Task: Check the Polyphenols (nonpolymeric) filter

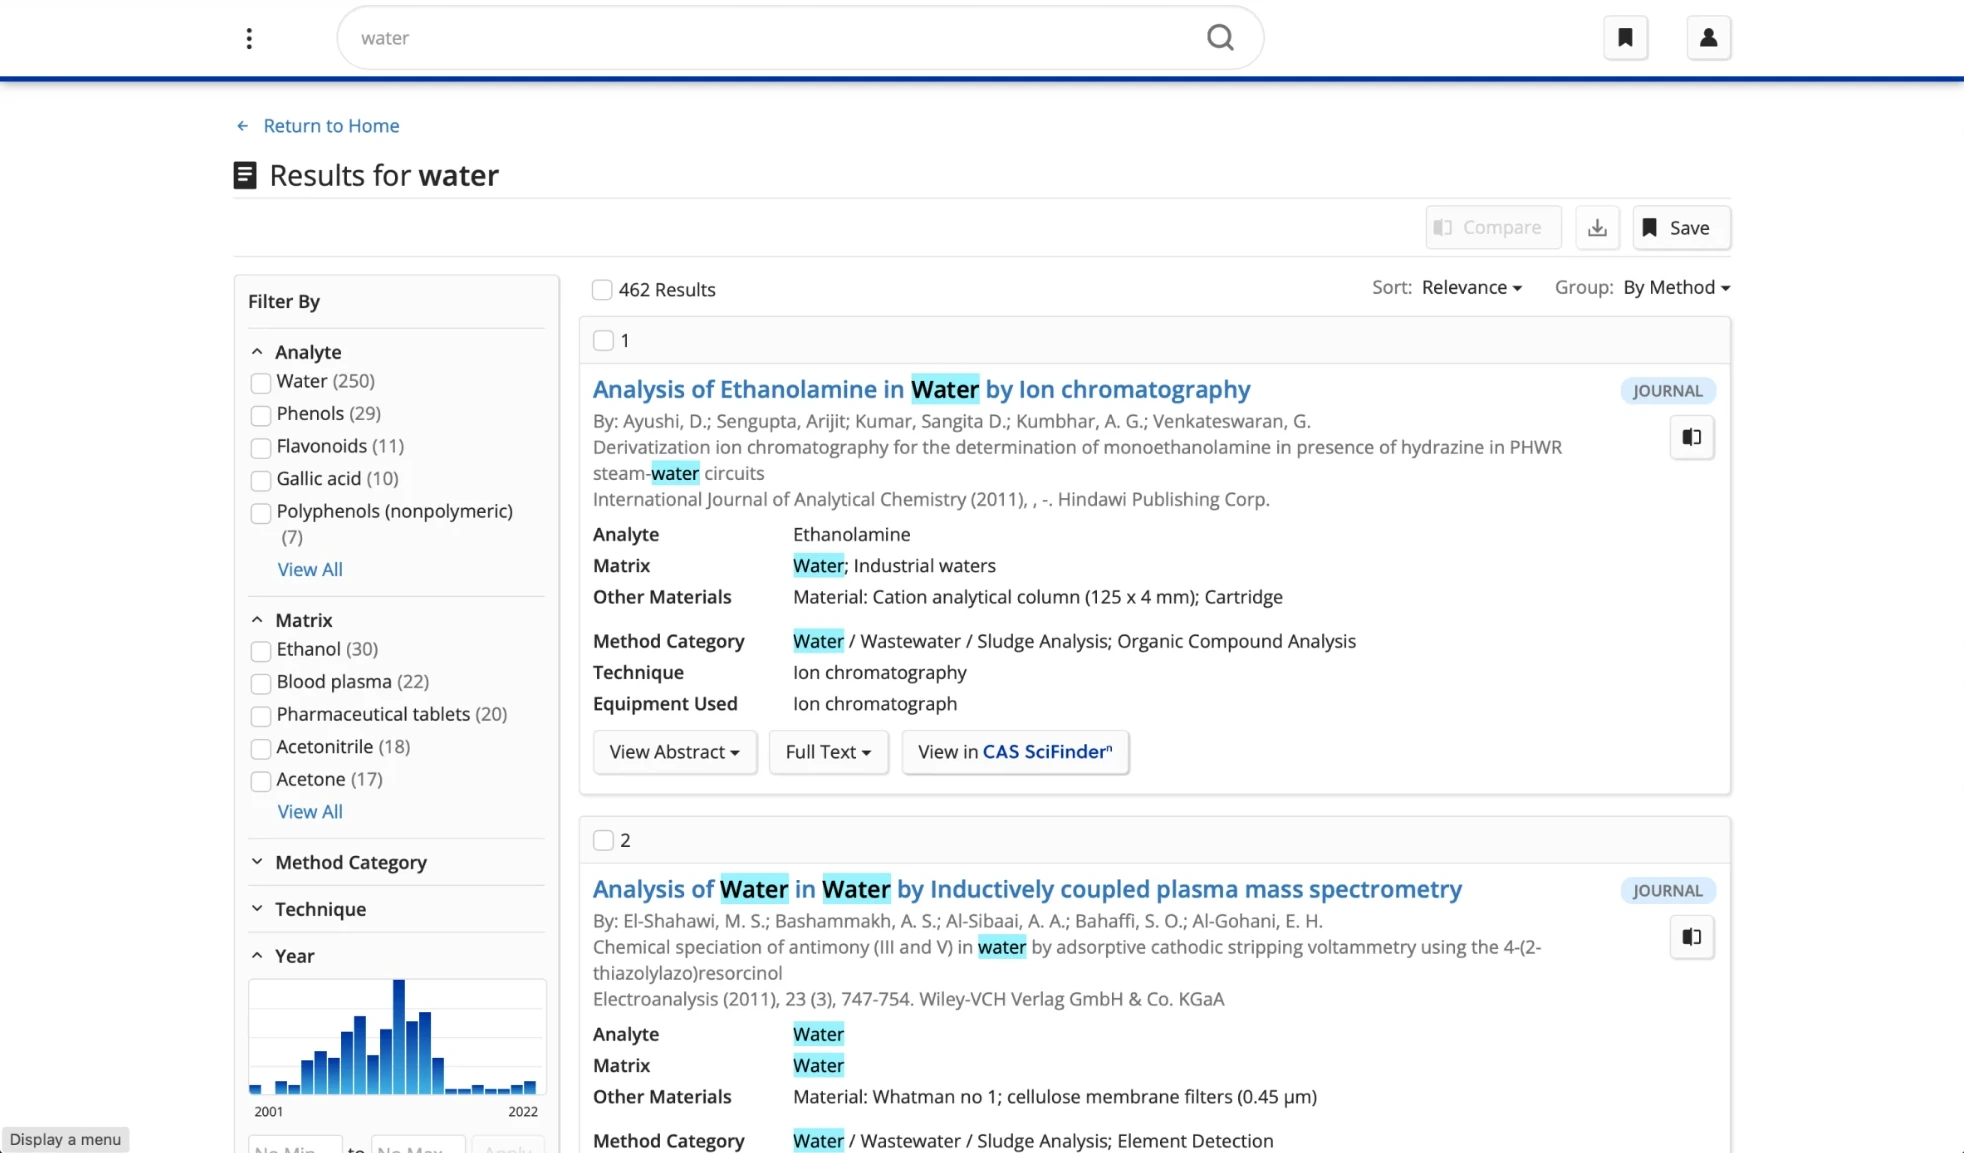Action: [261, 513]
